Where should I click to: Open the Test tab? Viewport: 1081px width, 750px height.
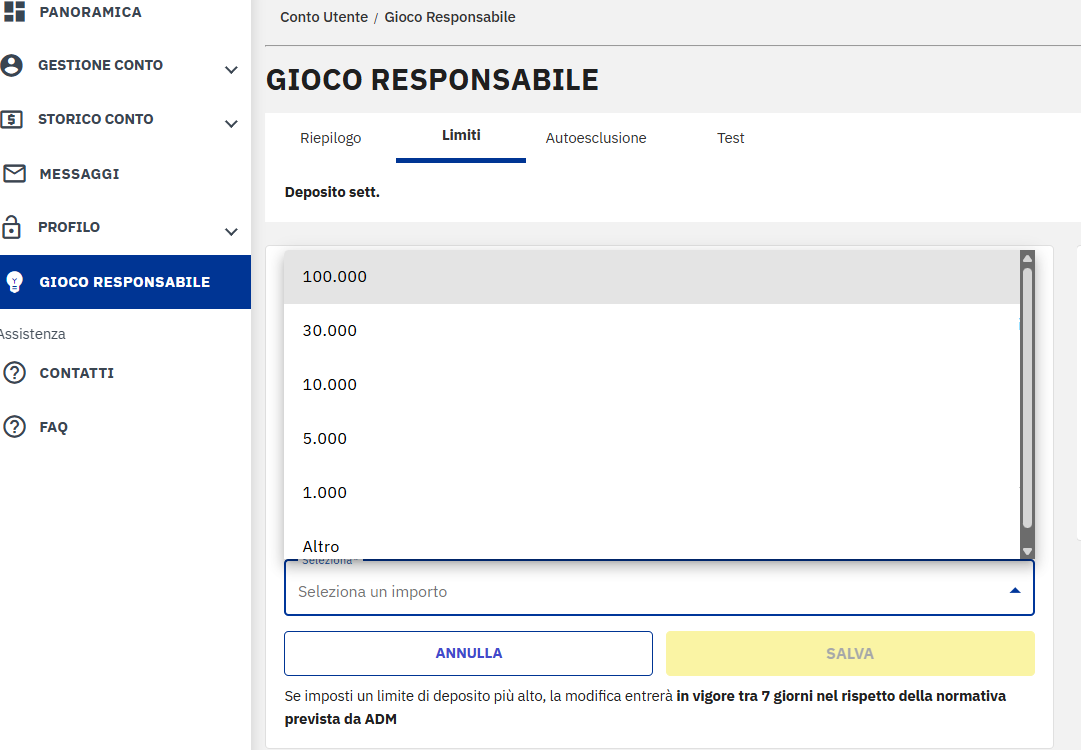[x=730, y=138]
